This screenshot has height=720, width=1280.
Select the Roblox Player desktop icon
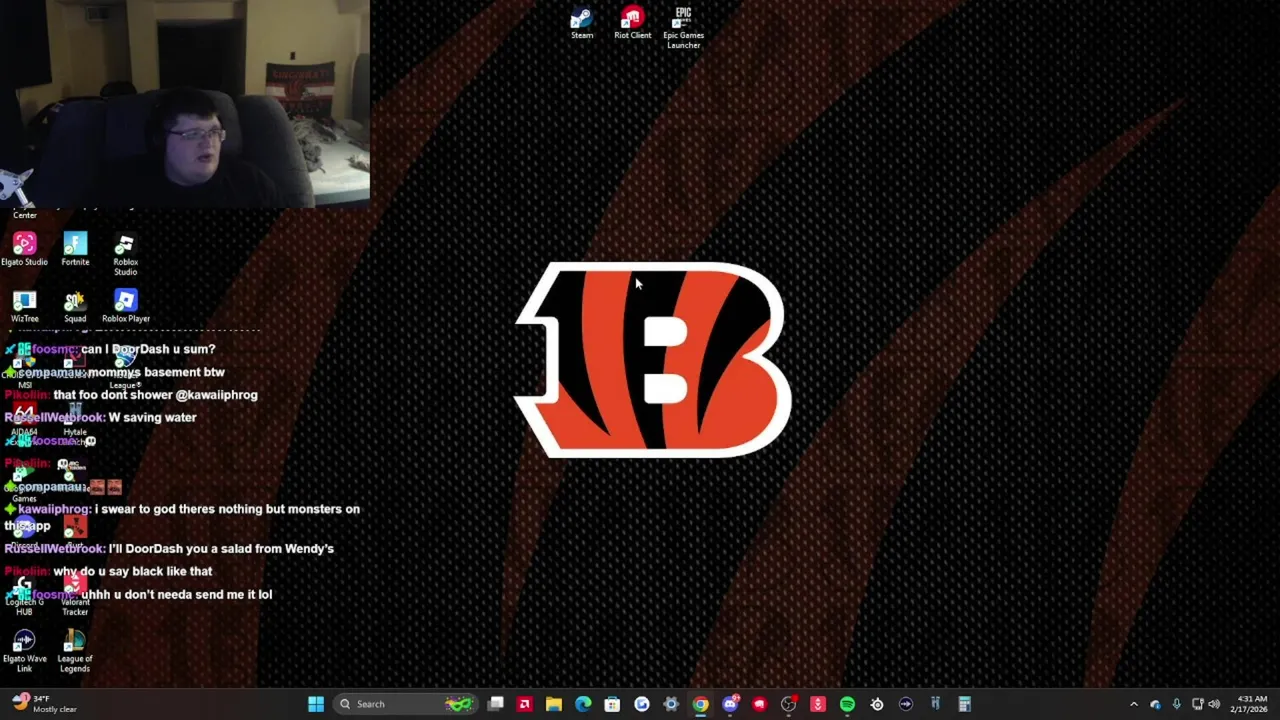coord(125,307)
